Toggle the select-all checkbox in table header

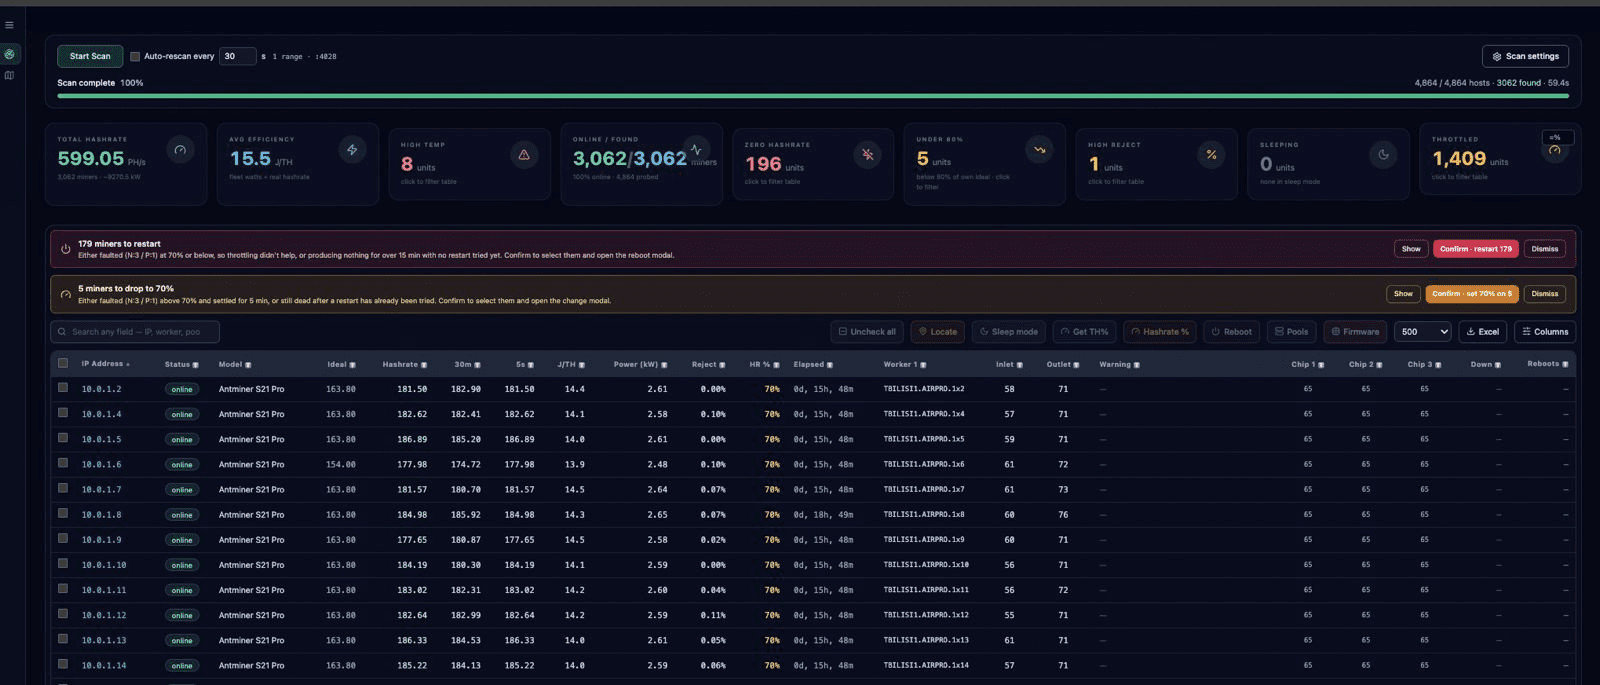coord(63,363)
